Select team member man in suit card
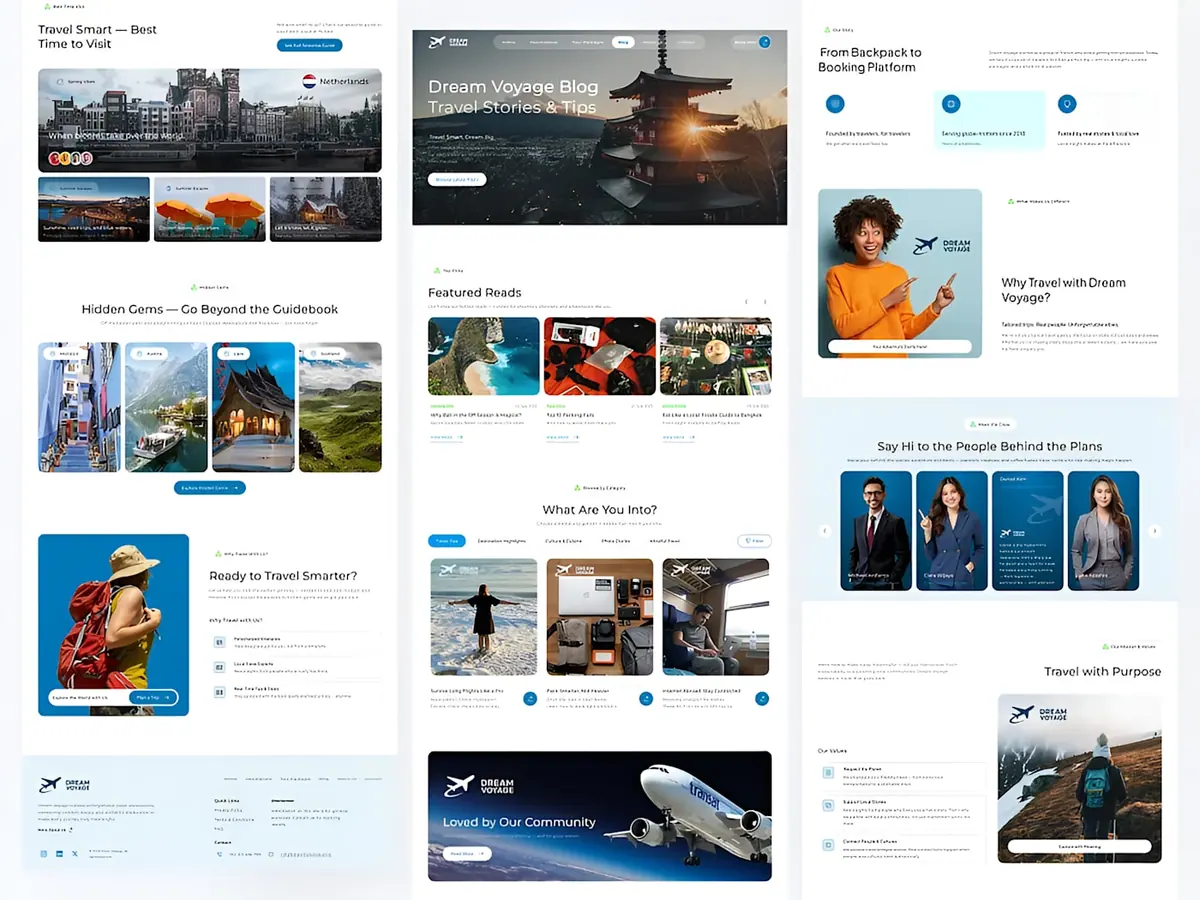Viewport: 1200px width, 900px height. coord(876,531)
